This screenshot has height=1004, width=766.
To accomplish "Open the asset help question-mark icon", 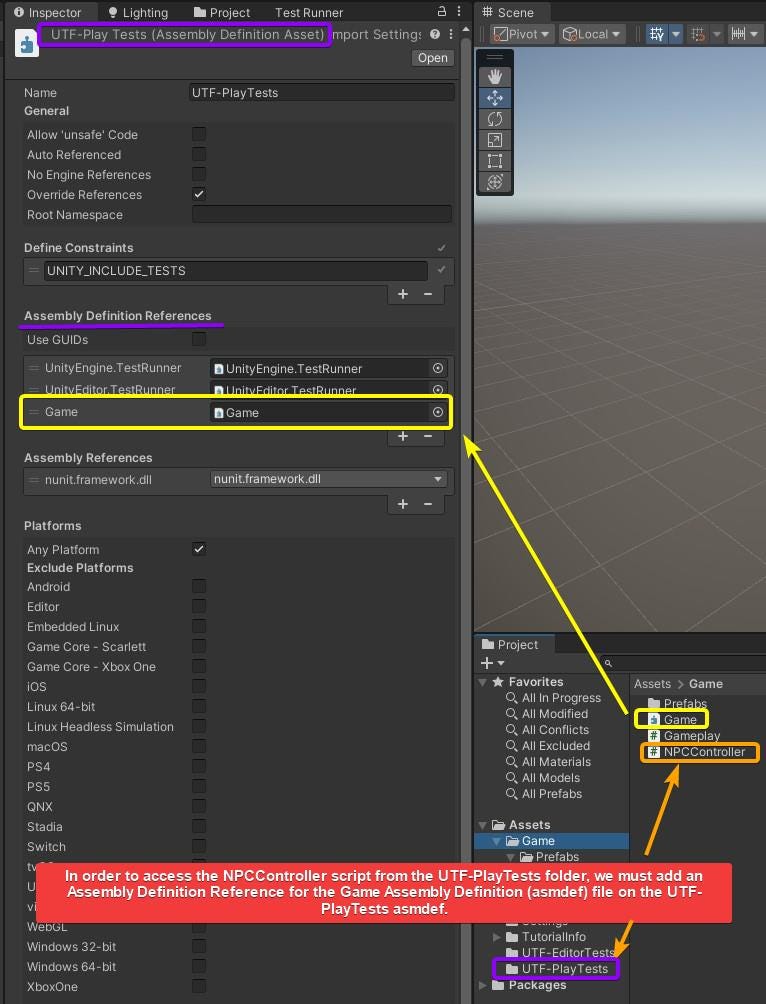I will 435,34.
